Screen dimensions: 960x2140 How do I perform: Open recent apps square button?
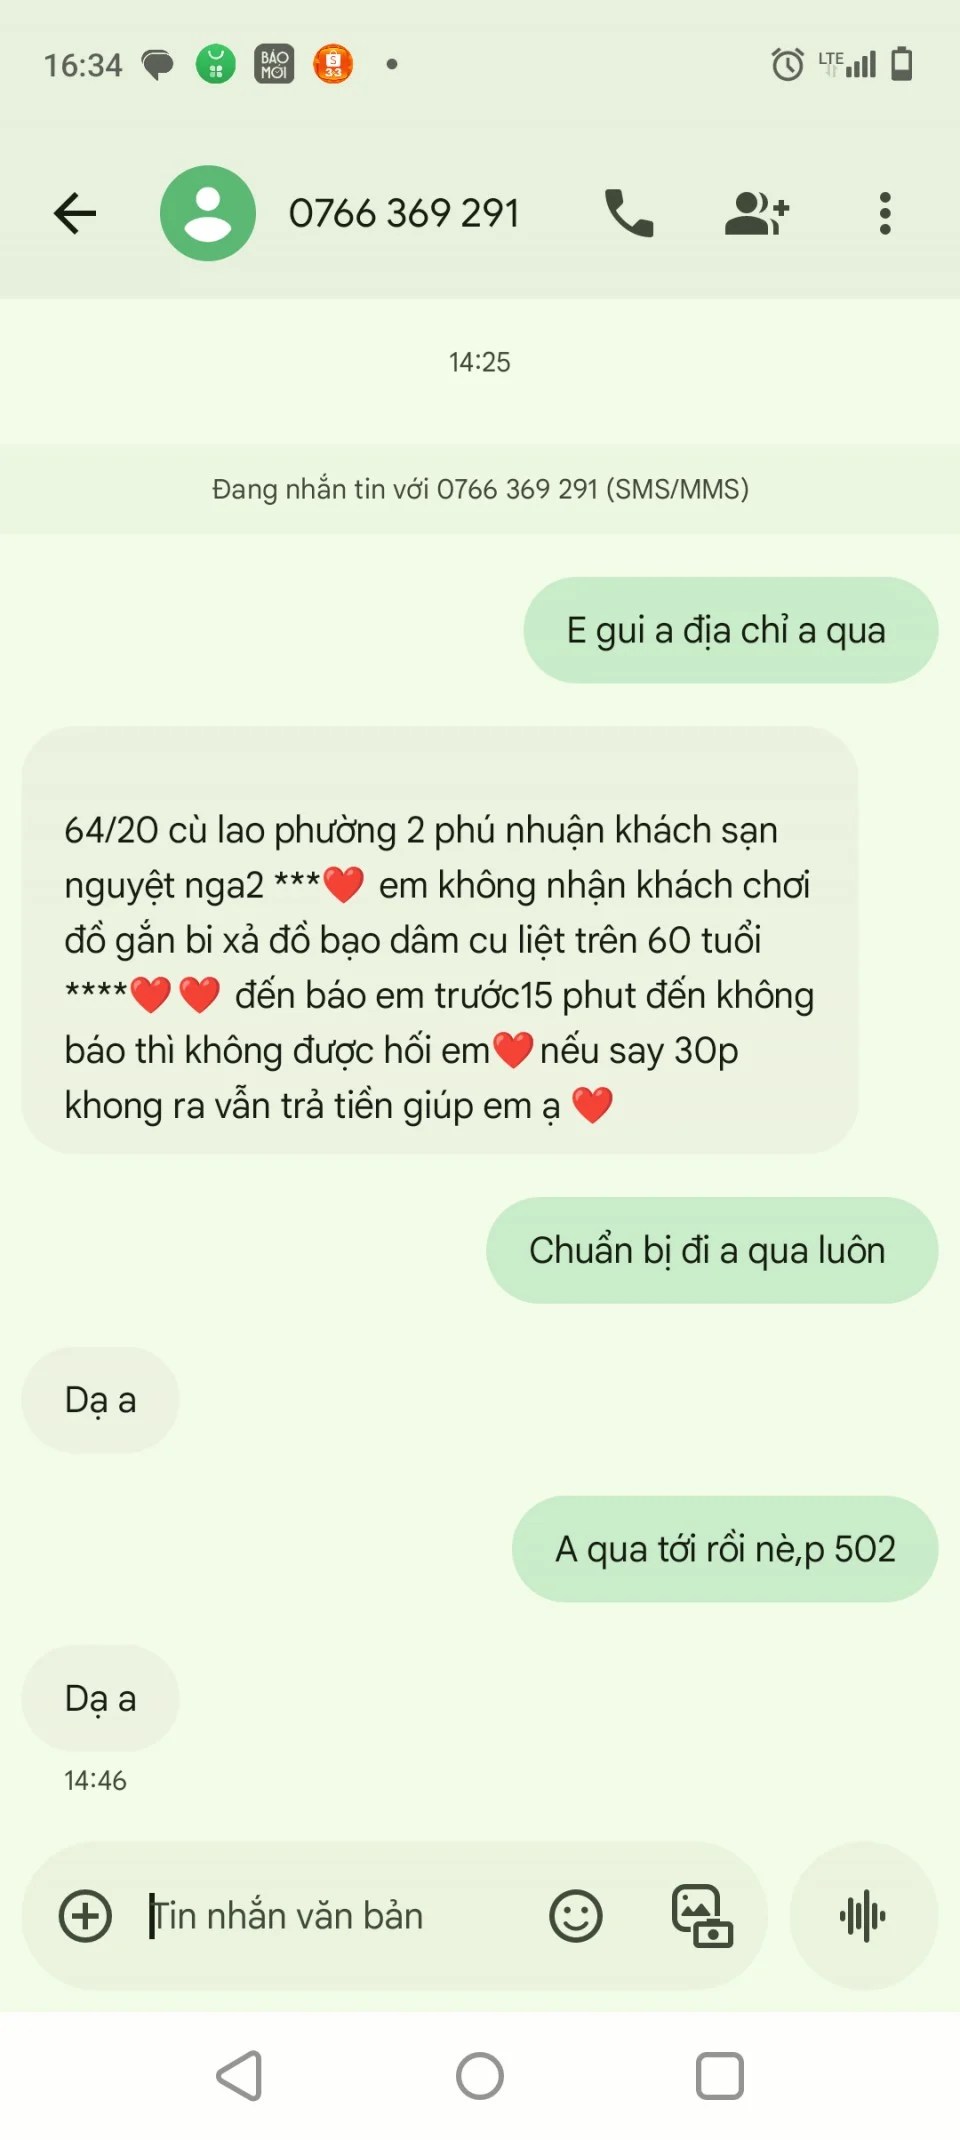[x=720, y=2076]
